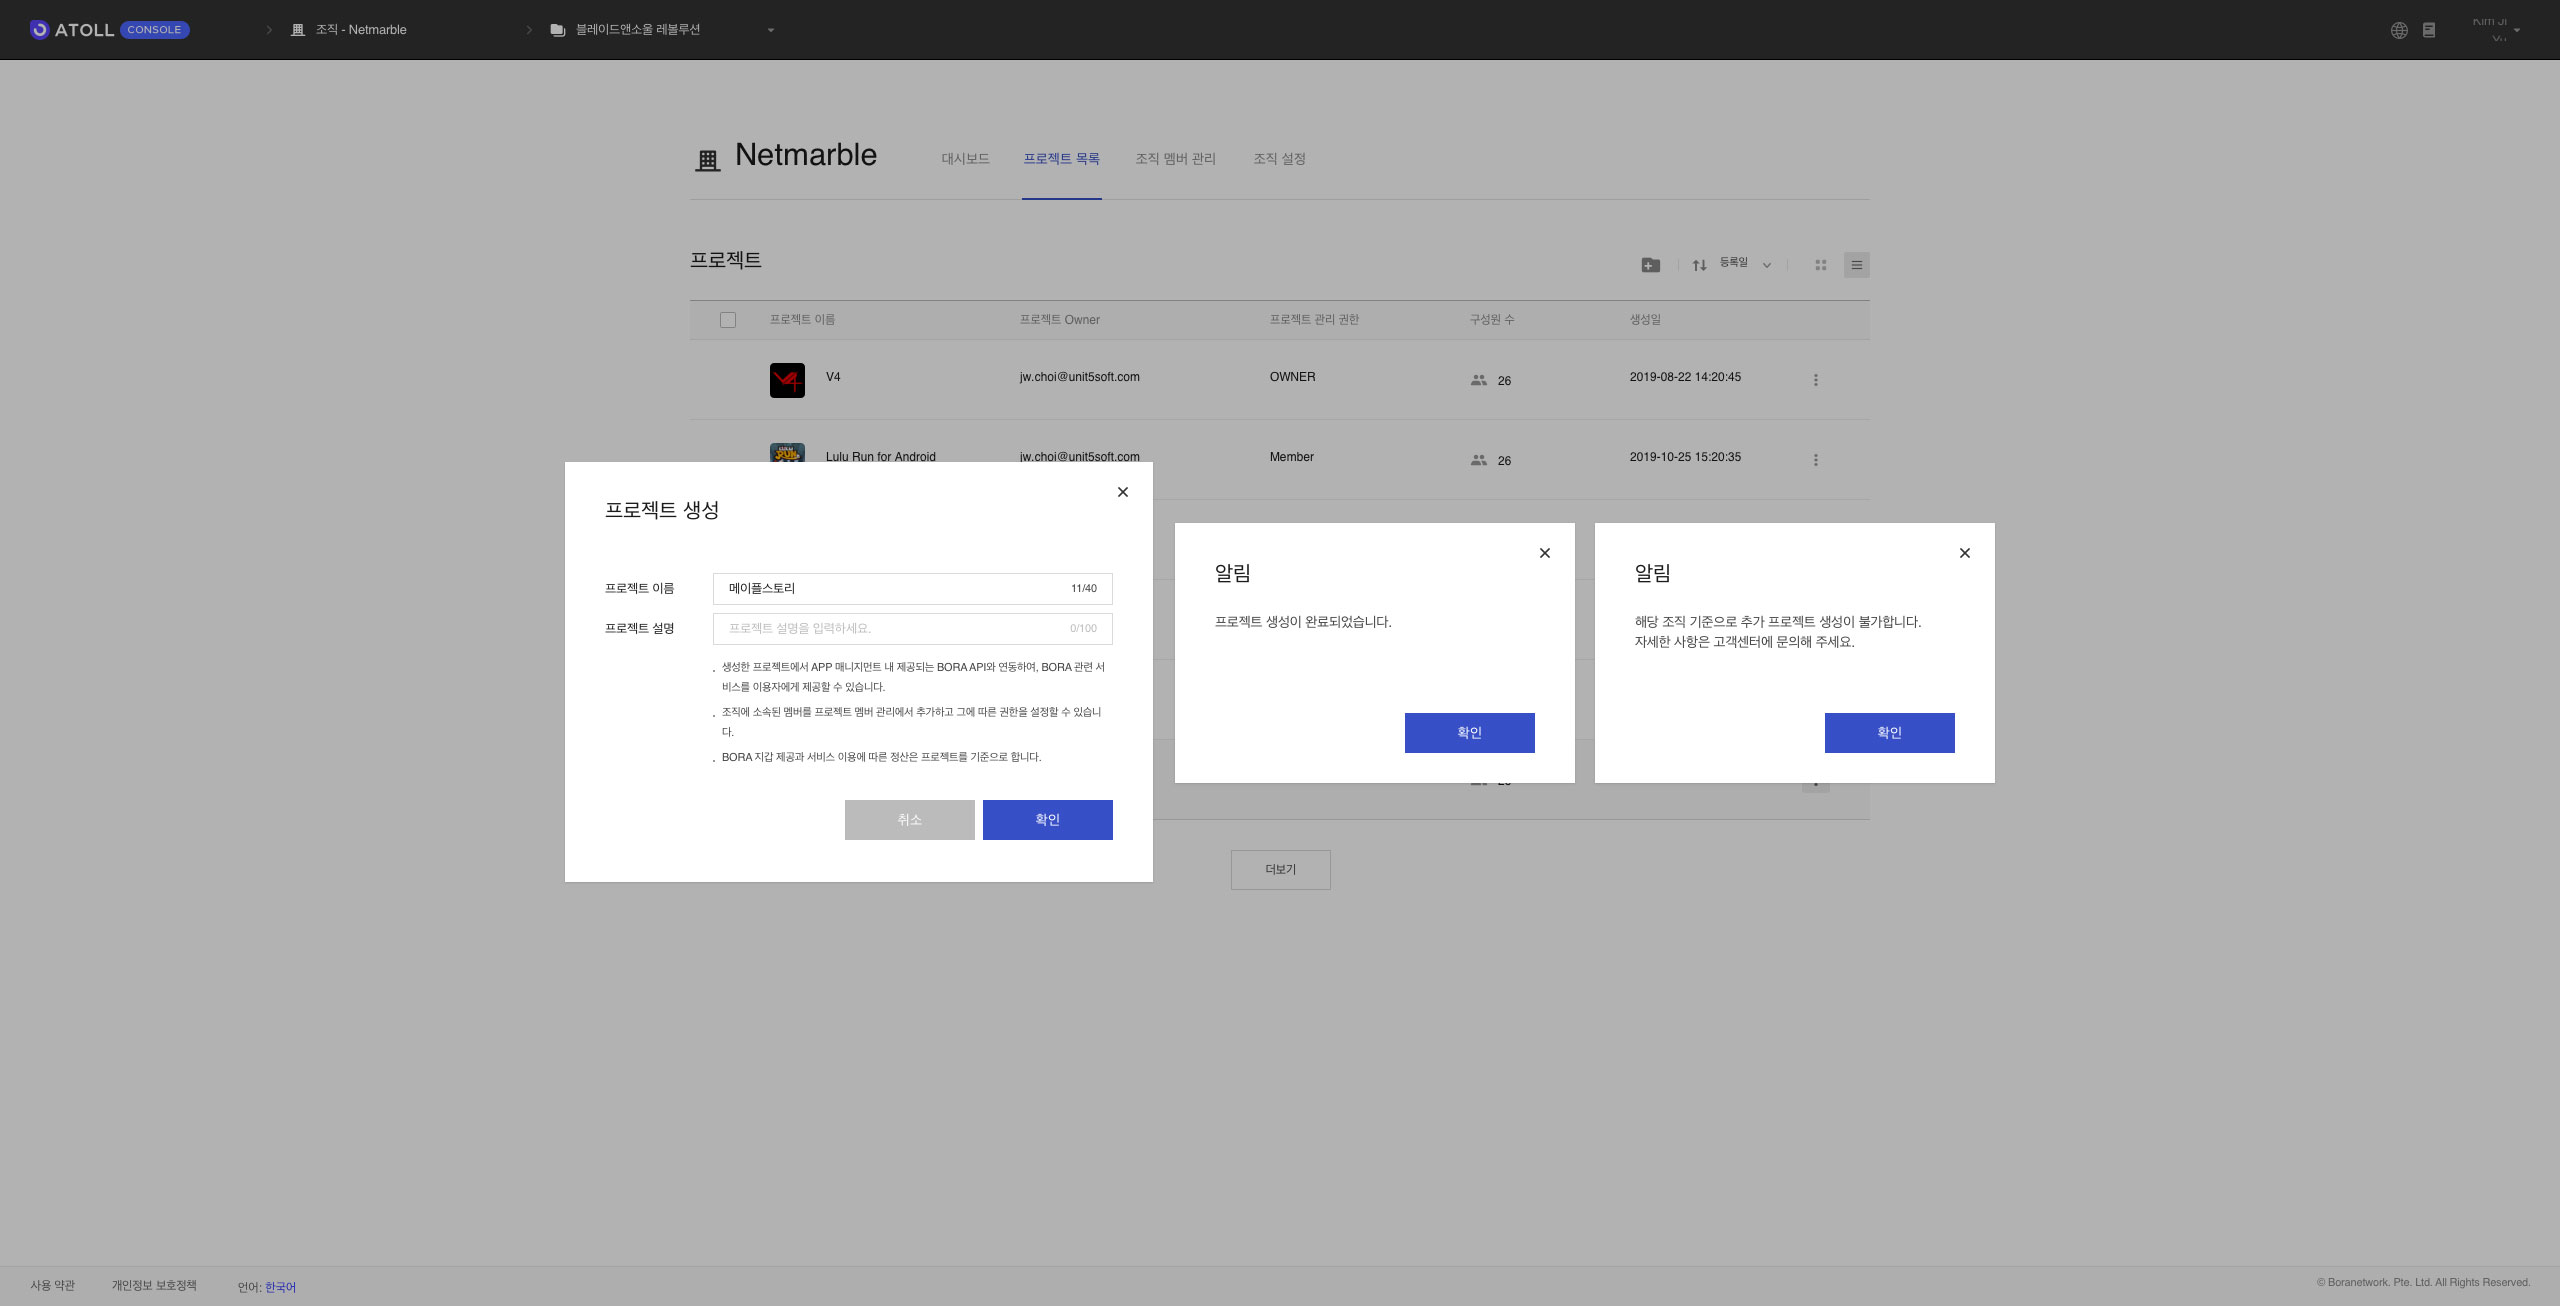Open the 조직 설정 tab

point(1279,159)
